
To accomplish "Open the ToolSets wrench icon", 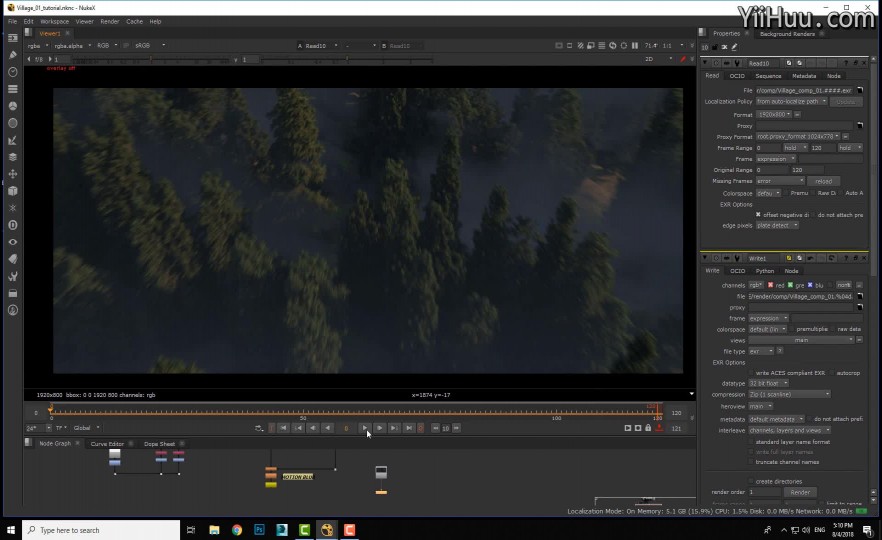I will [x=12, y=276].
